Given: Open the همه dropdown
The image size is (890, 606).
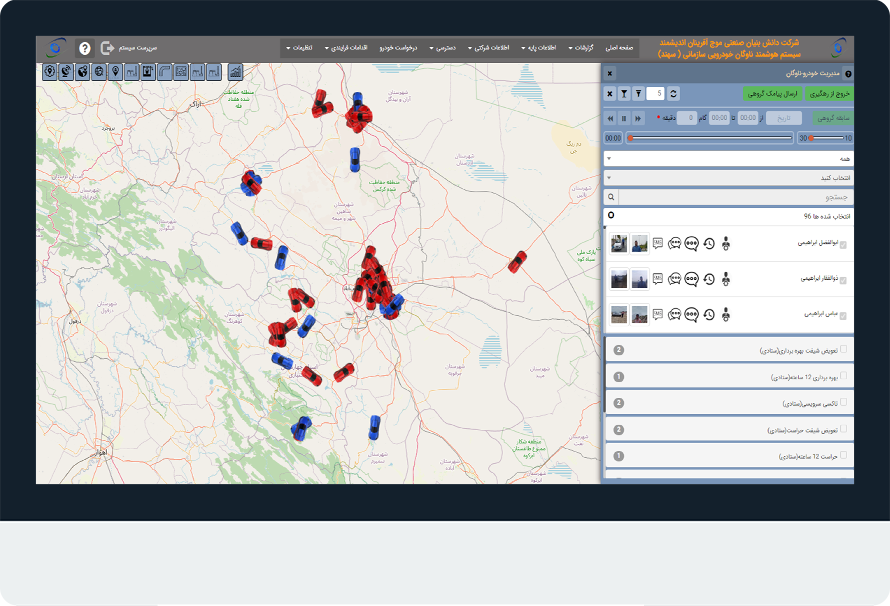Looking at the screenshot, I should point(727,158).
